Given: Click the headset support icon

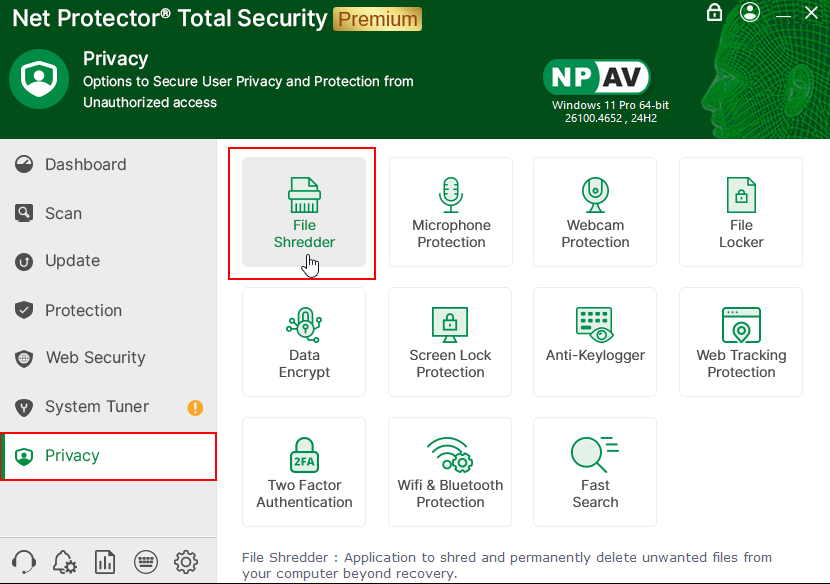Looking at the screenshot, I should [23, 561].
